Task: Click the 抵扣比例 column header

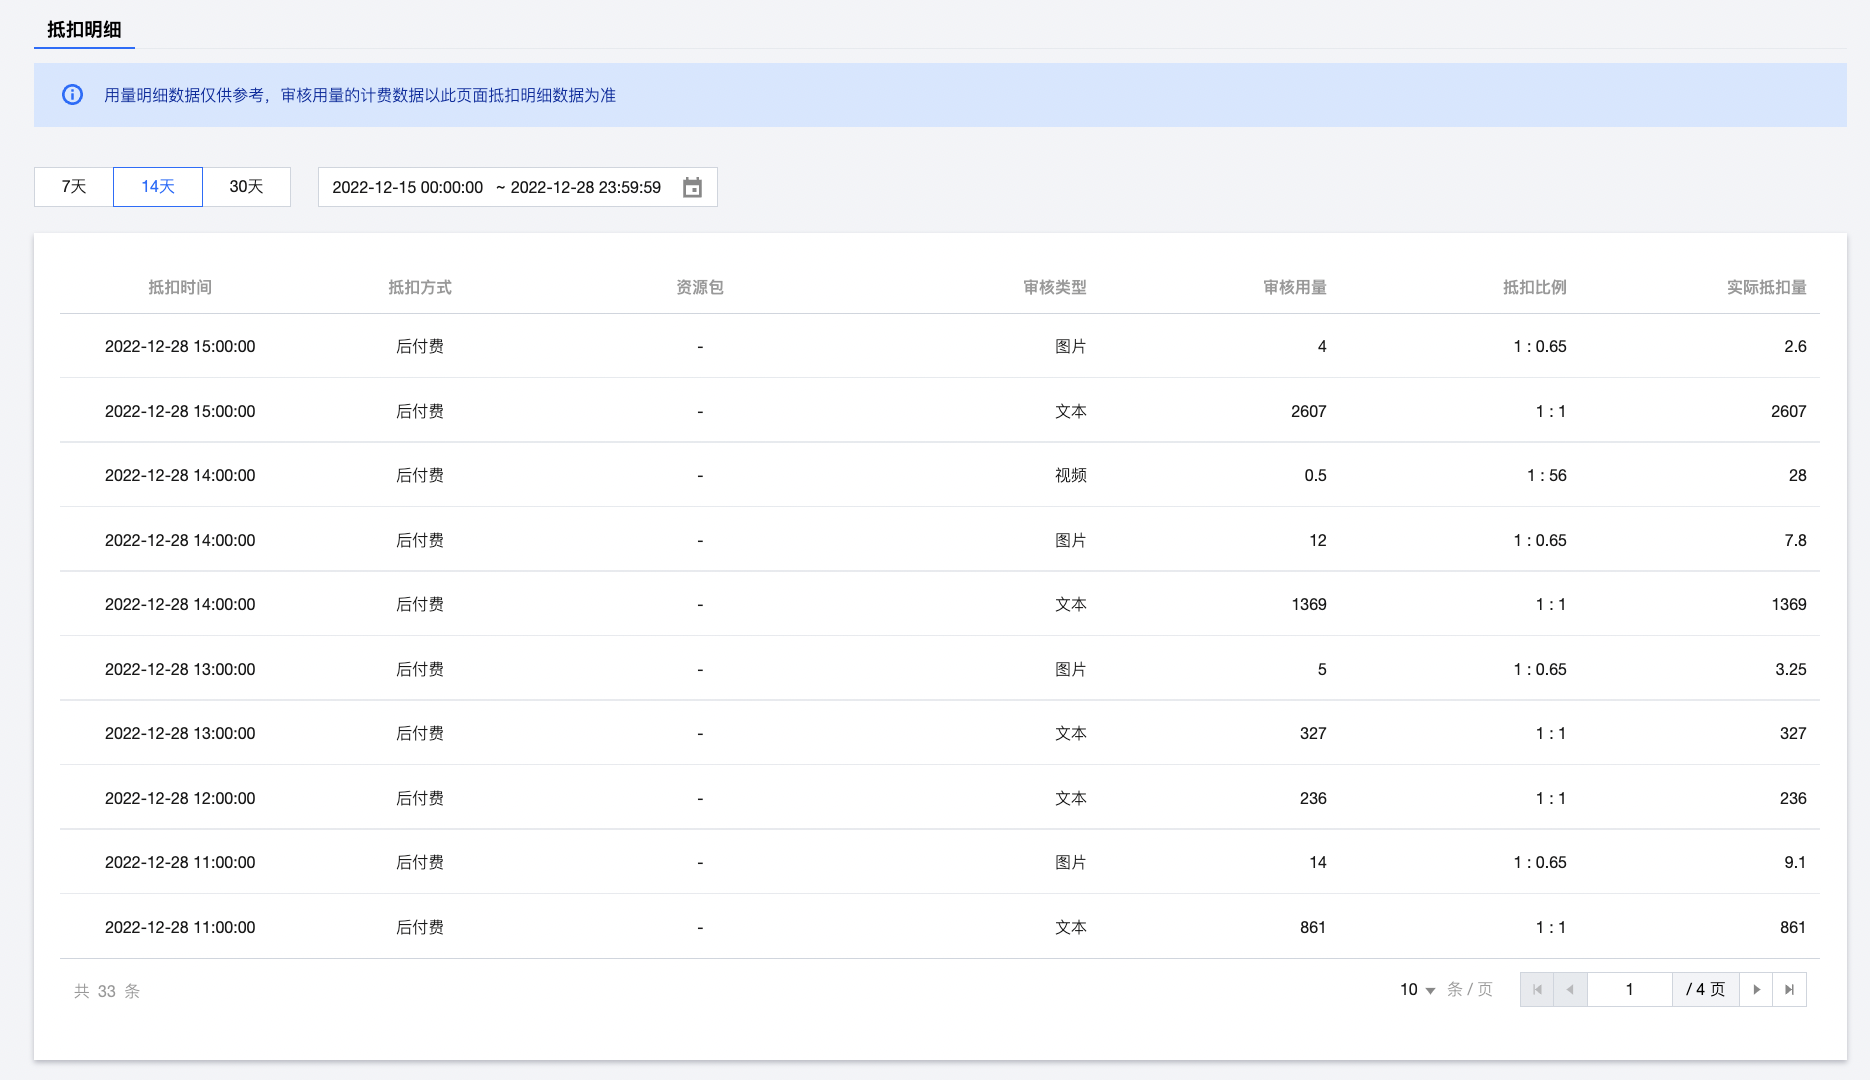Action: [1535, 288]
